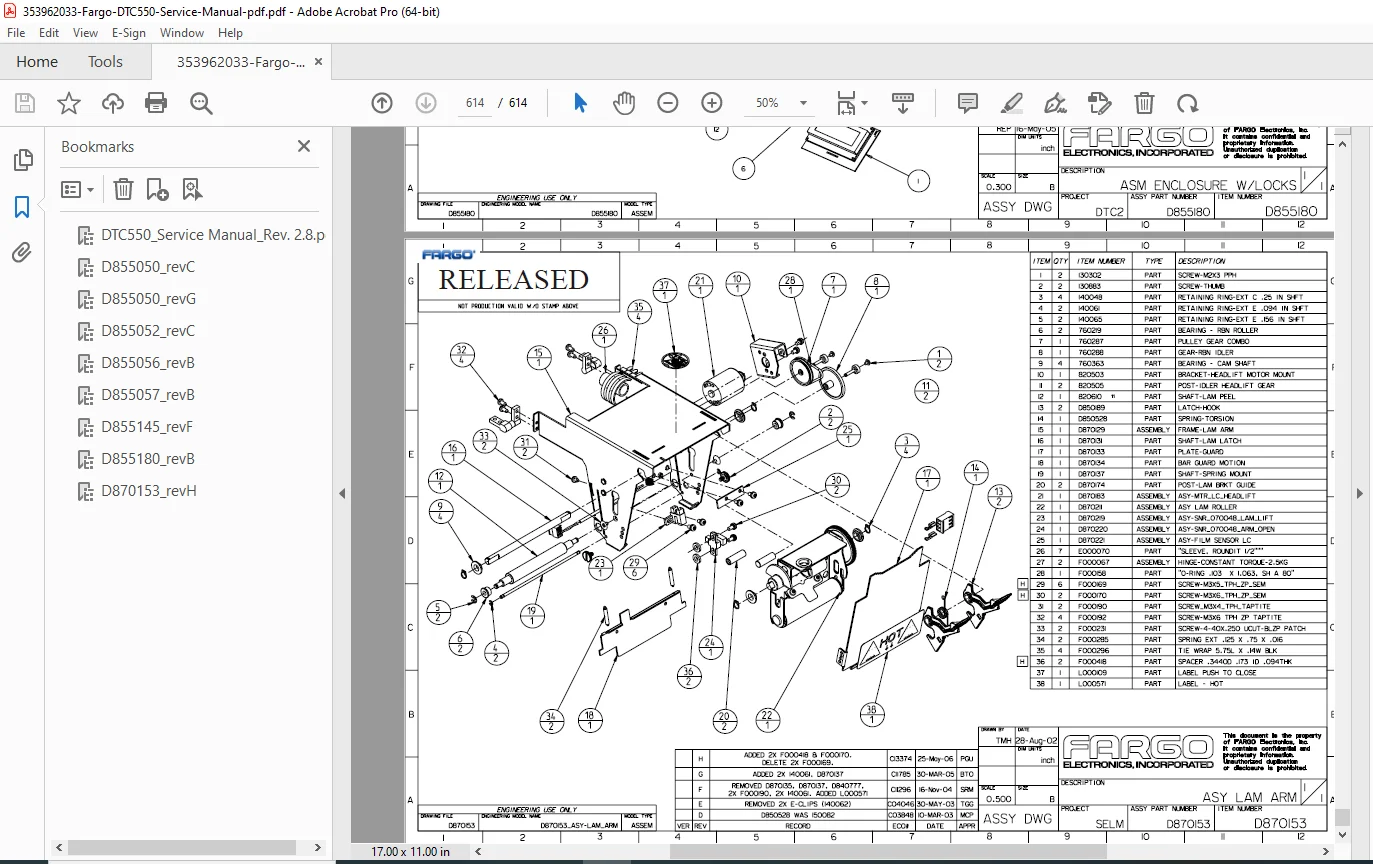Expand the right tools pane
Screen dimensions: 1373x864
(1359, 493)
